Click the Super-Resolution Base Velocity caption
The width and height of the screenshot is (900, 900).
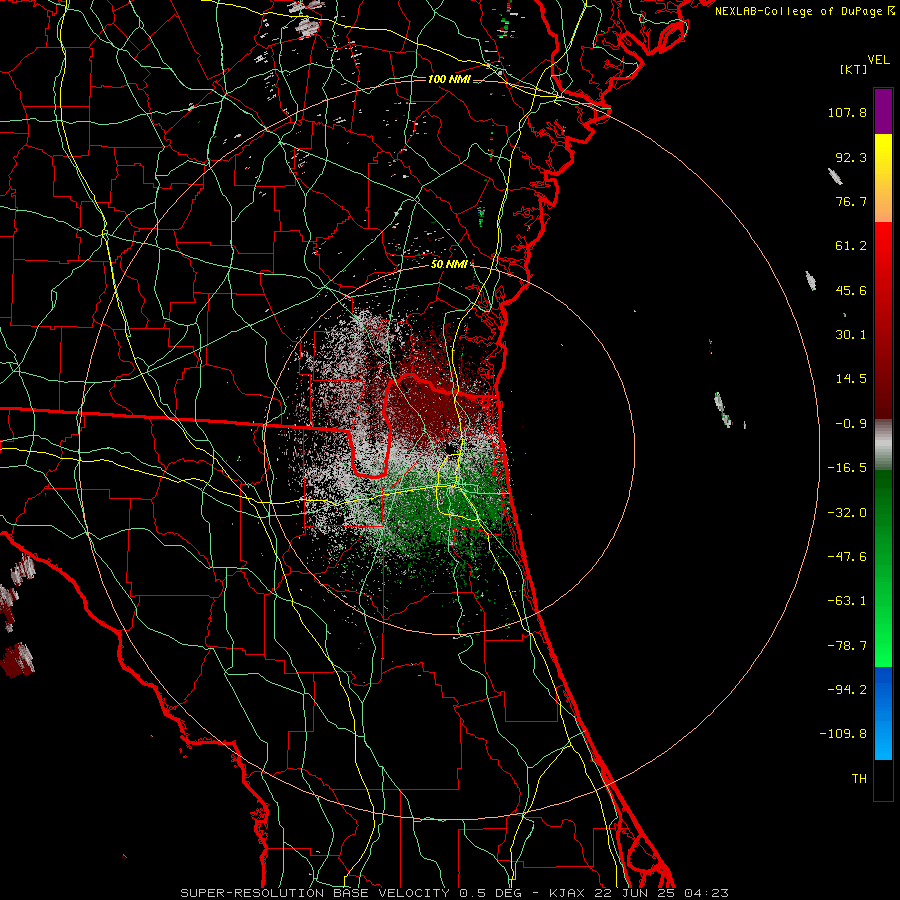(x=455, y=893)
